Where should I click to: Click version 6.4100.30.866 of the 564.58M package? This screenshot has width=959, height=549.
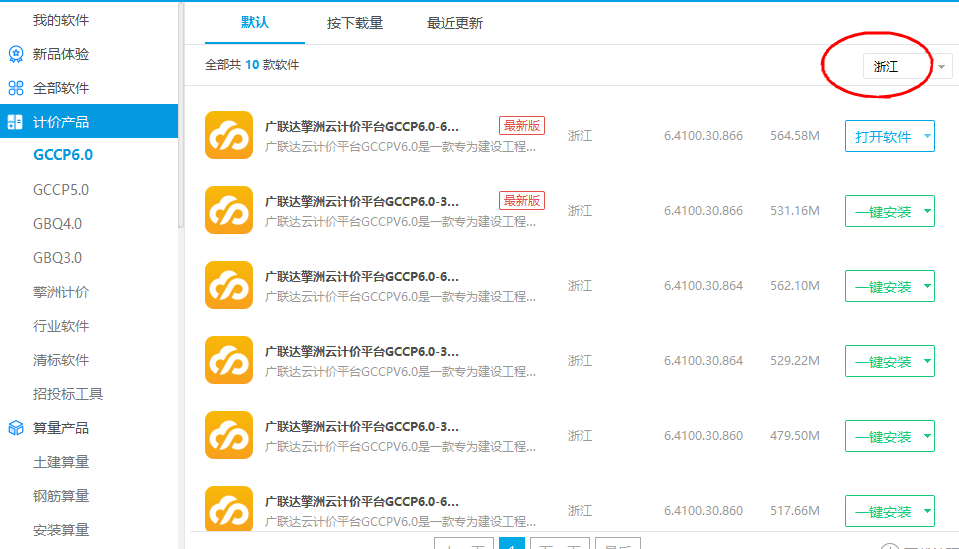(703, 136)
